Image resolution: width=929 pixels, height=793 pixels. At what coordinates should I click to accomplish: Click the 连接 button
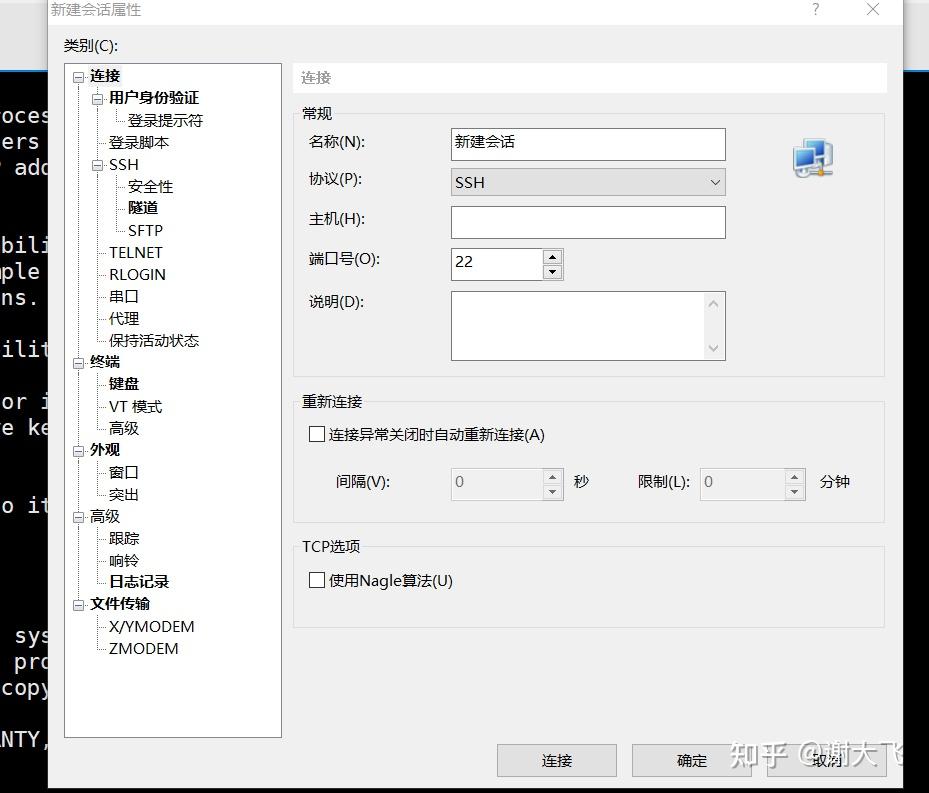click(x=556, y=760)
